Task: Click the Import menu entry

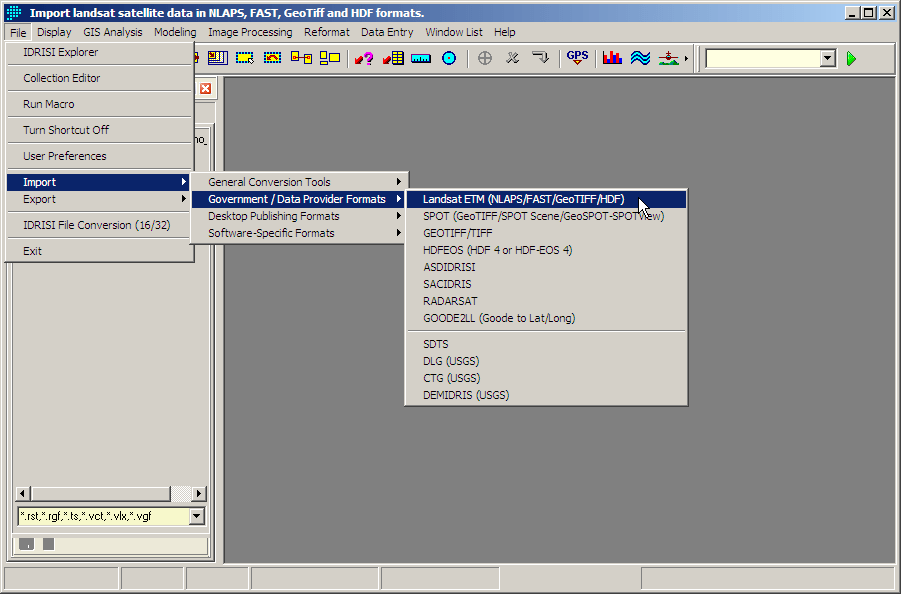Action: click(x=99, y=182)
